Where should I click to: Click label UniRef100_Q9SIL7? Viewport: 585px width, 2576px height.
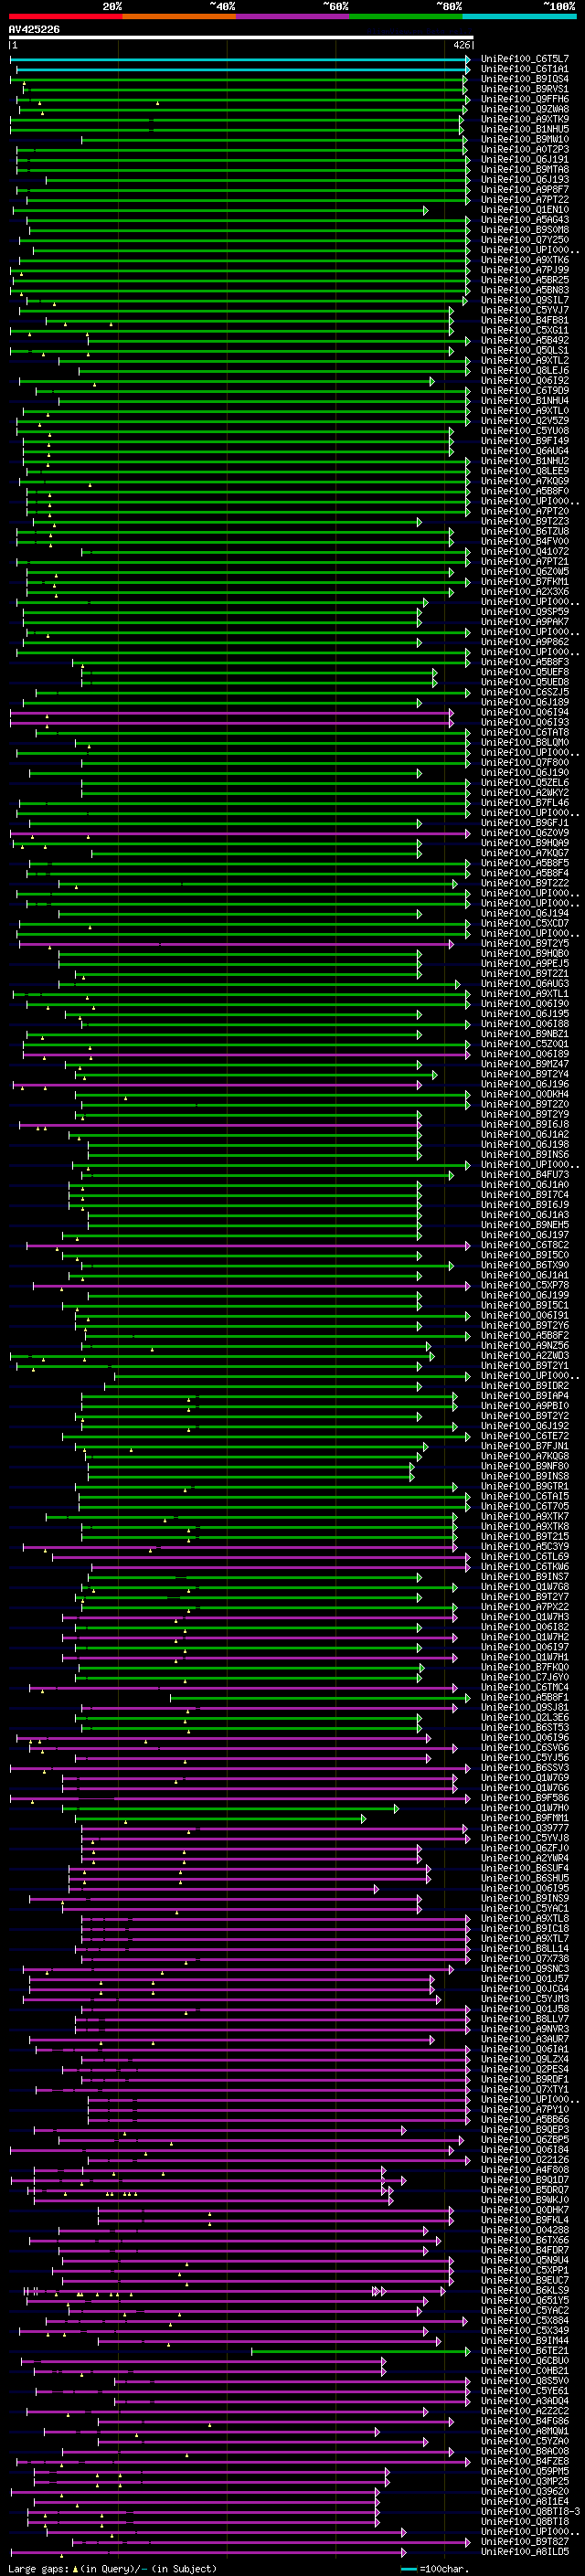point(525,300)
